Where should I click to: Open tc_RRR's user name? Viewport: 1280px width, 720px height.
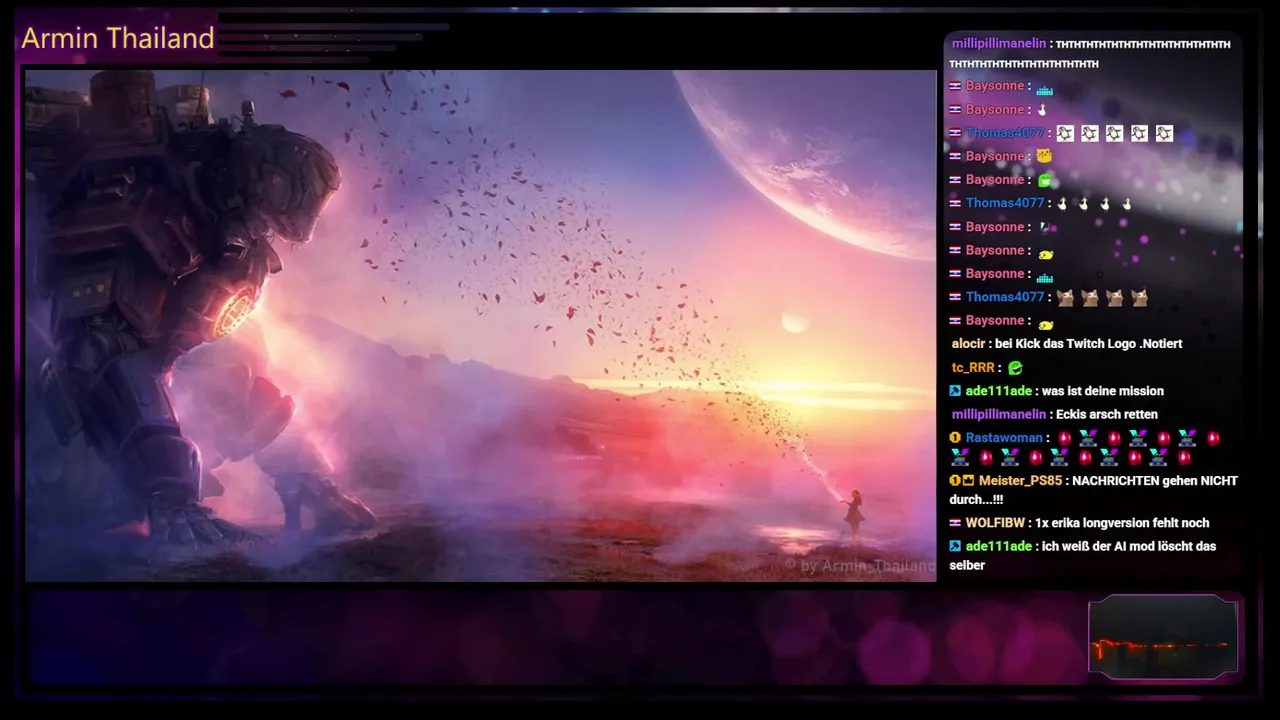(973, 368)
